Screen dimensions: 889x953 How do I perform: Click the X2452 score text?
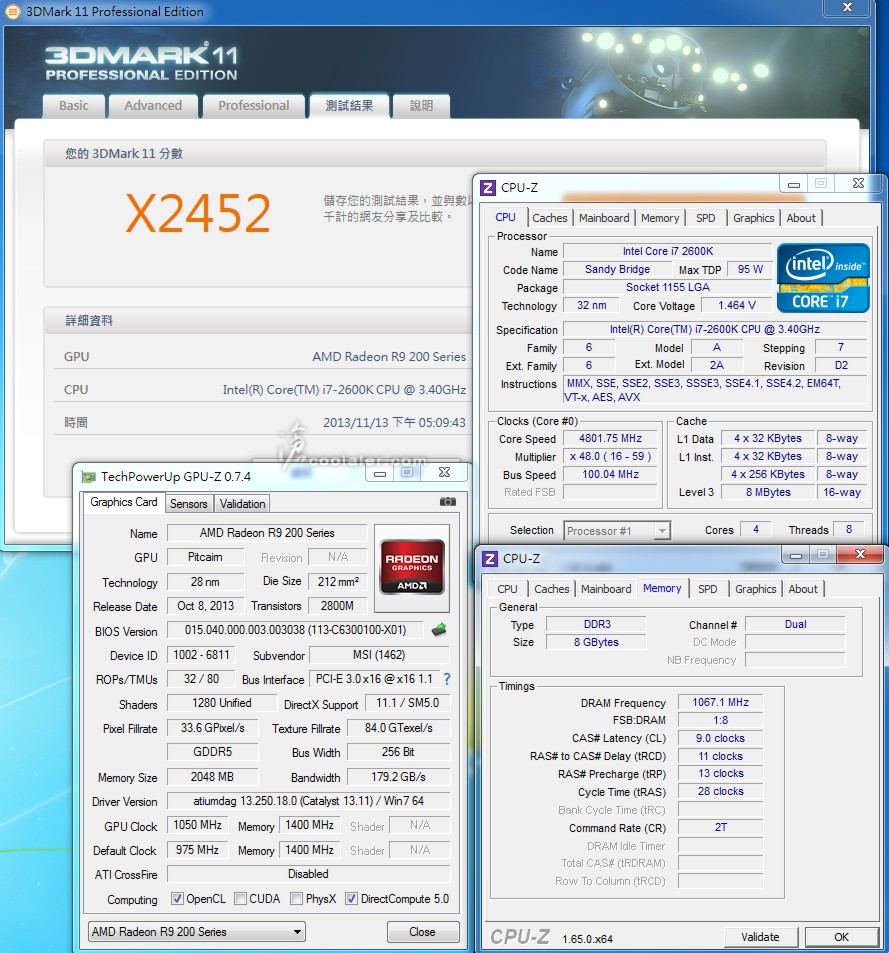[x=197, y=213]
